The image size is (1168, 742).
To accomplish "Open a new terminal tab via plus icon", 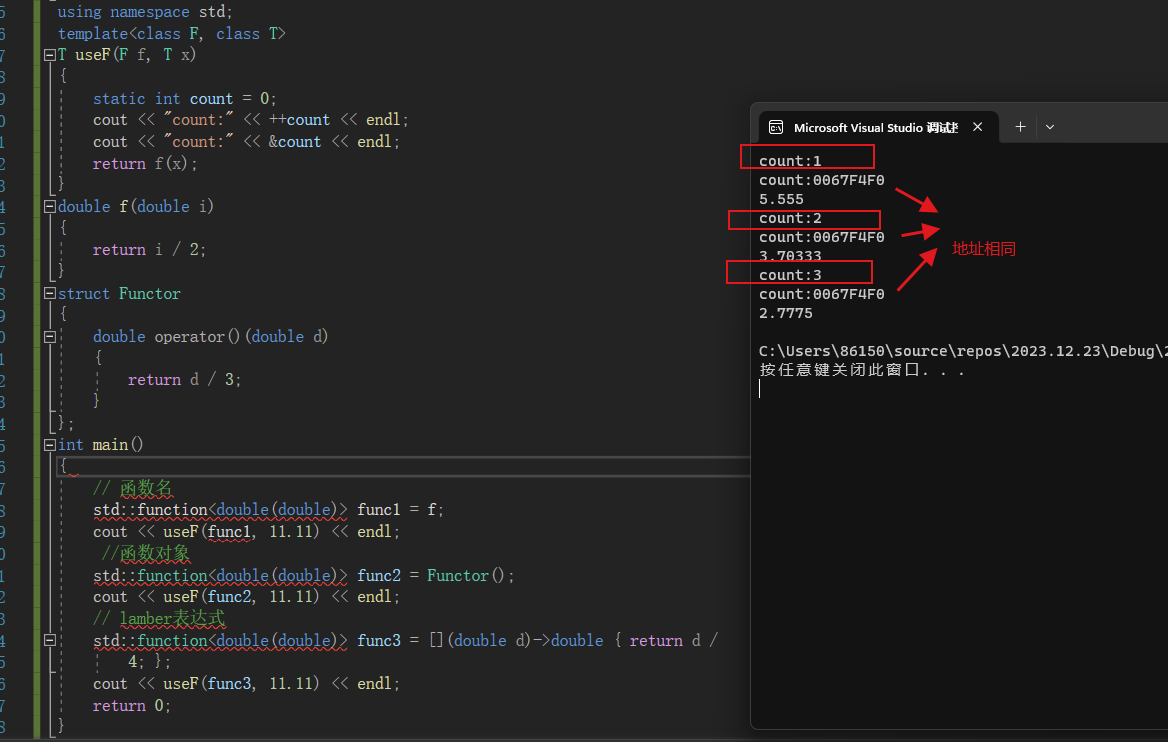I will 1020,126.
